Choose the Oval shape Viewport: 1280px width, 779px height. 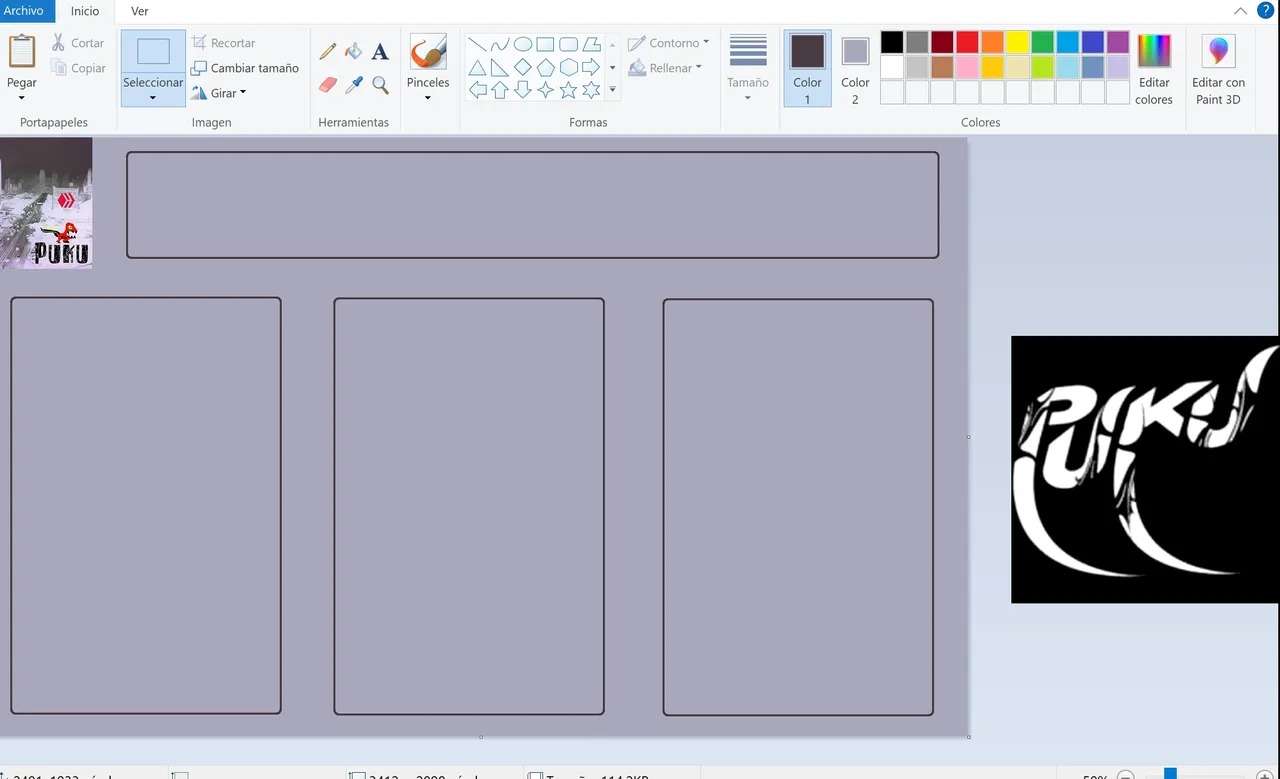click(523, 44)
